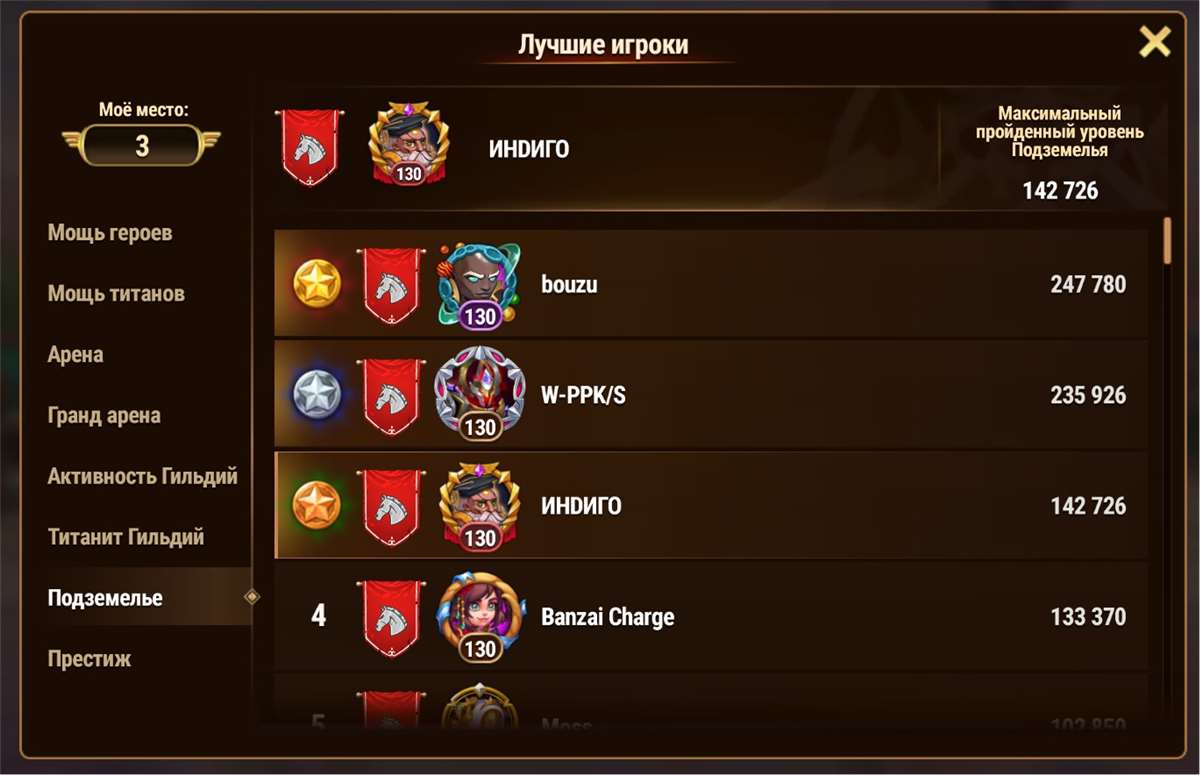Show the Гранд арена leaderboard
The width and height of the screenshot is (1200, 775).
[x=104, y=416]
